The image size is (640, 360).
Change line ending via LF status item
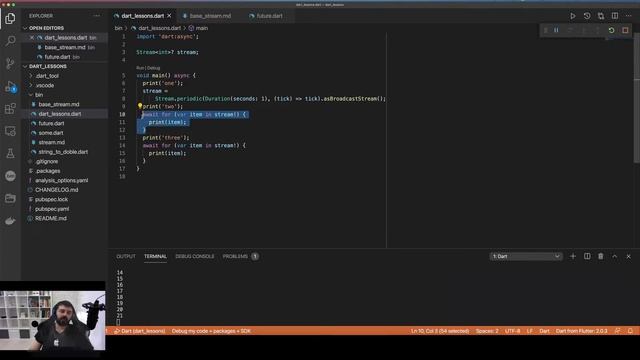coord(529,331)
